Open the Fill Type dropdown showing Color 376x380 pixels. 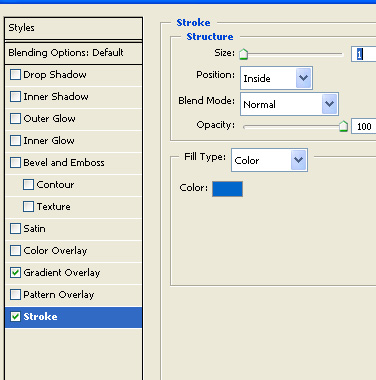[x=269, y=160]
